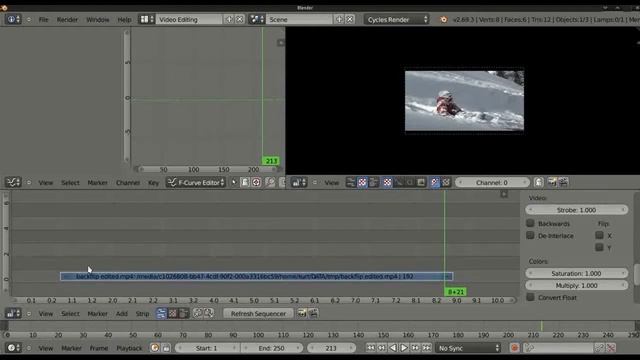Screen dimensions: 640x360
Task: Open the Cycles Render engine dropdown
Action: (x=397, y=19)
